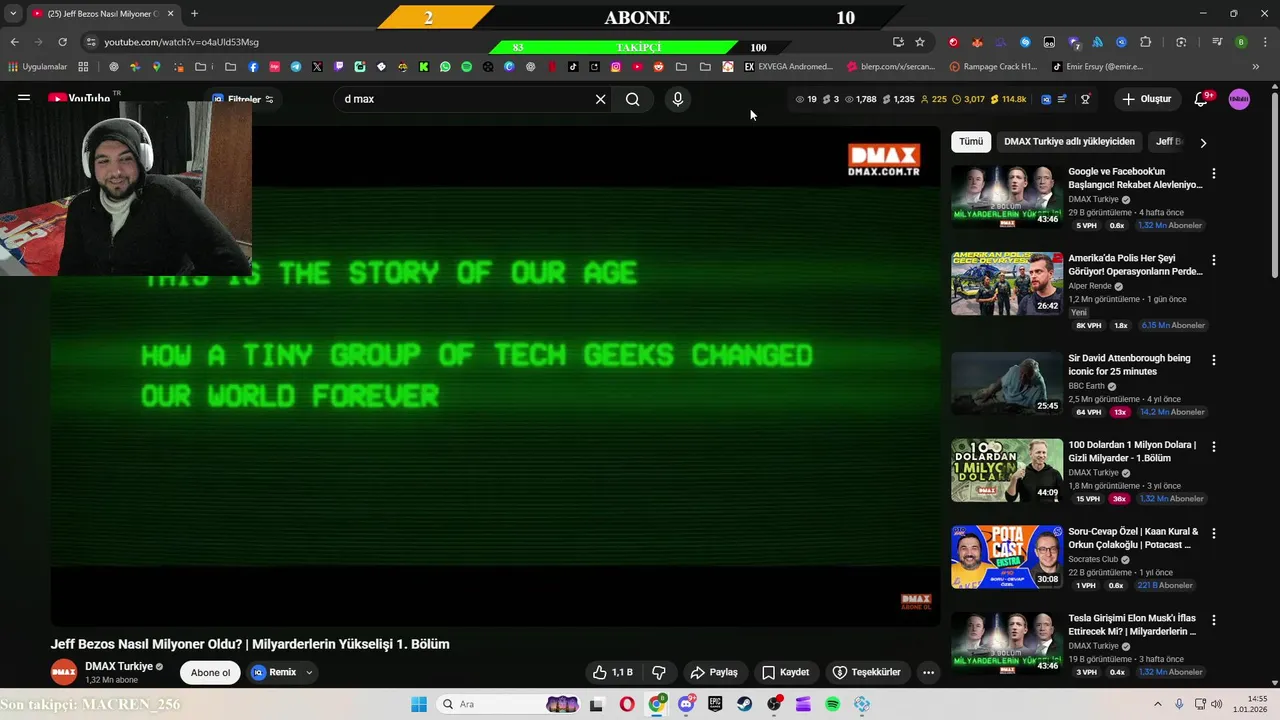1280x720 pixels.
Task: Open the 'EXVEGA Andromed...' bookmark
Action: coord(788,67)
